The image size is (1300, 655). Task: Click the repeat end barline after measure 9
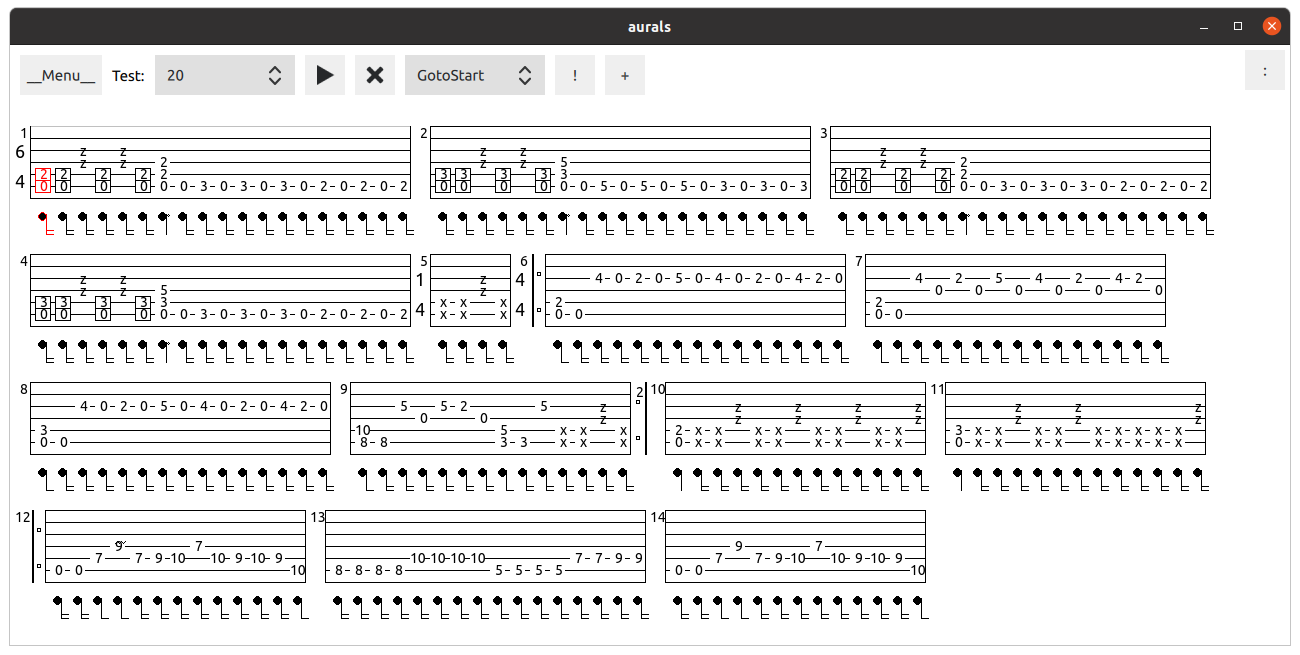coord(642,418)
